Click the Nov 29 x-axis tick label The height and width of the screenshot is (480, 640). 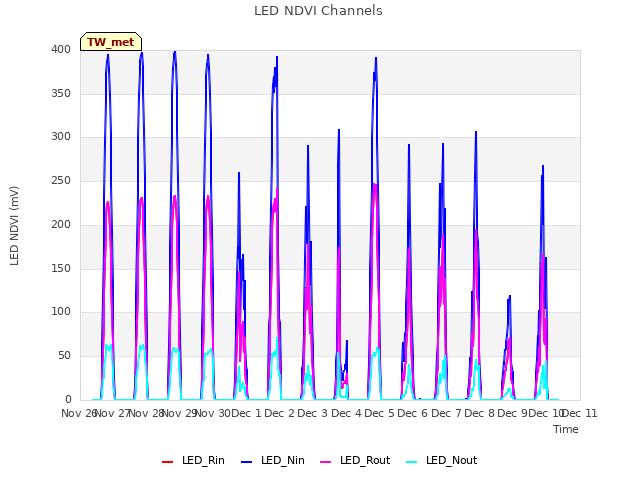pyautogui.click(x=180, y=413)
